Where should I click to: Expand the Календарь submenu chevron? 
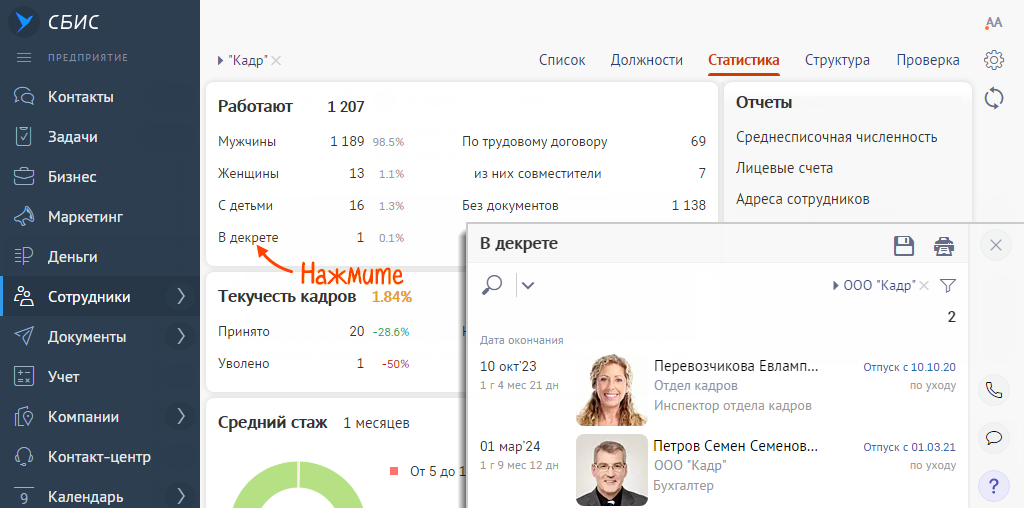pos(181,496)
